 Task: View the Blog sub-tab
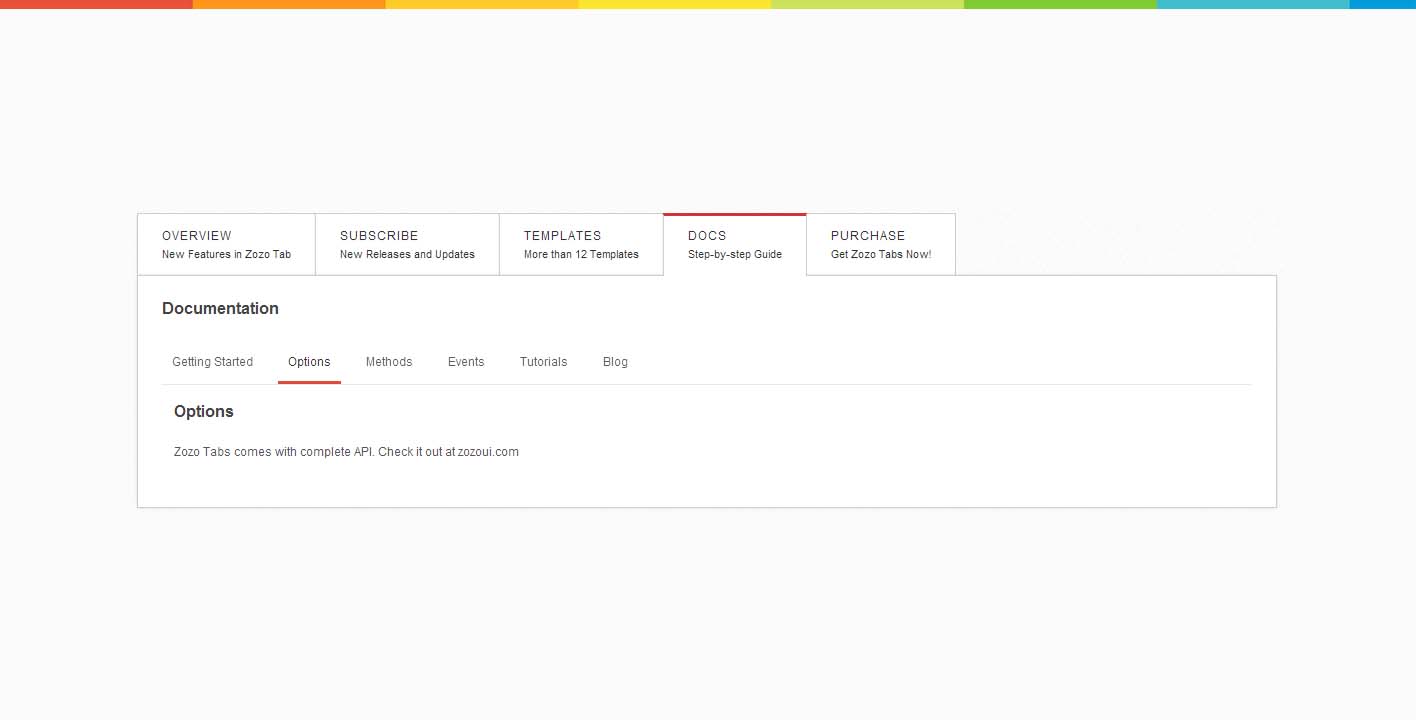coord(615,362)
